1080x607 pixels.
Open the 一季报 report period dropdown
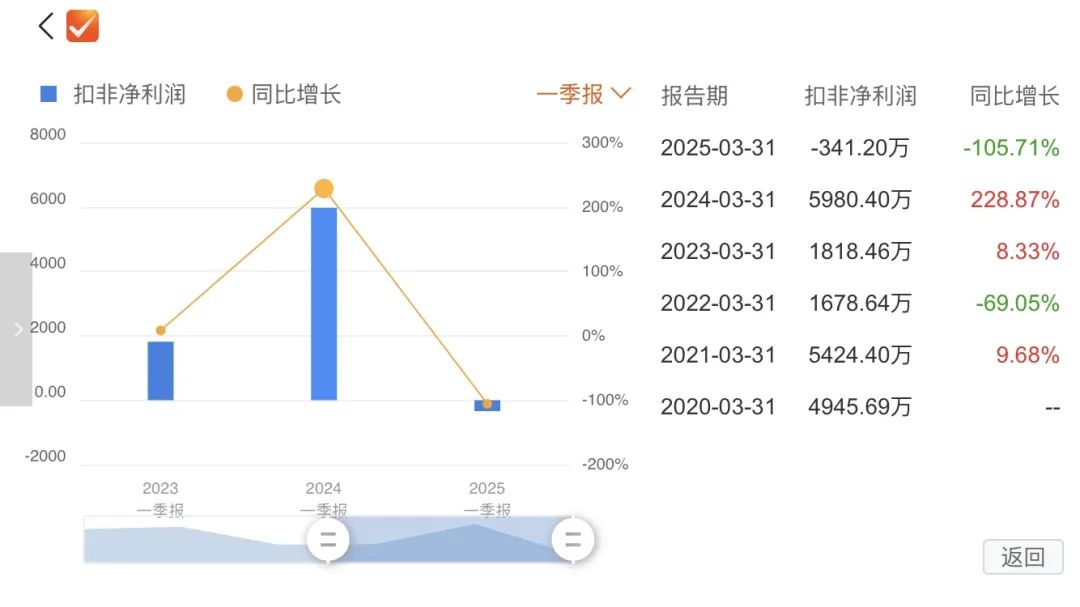coord(583,94)
